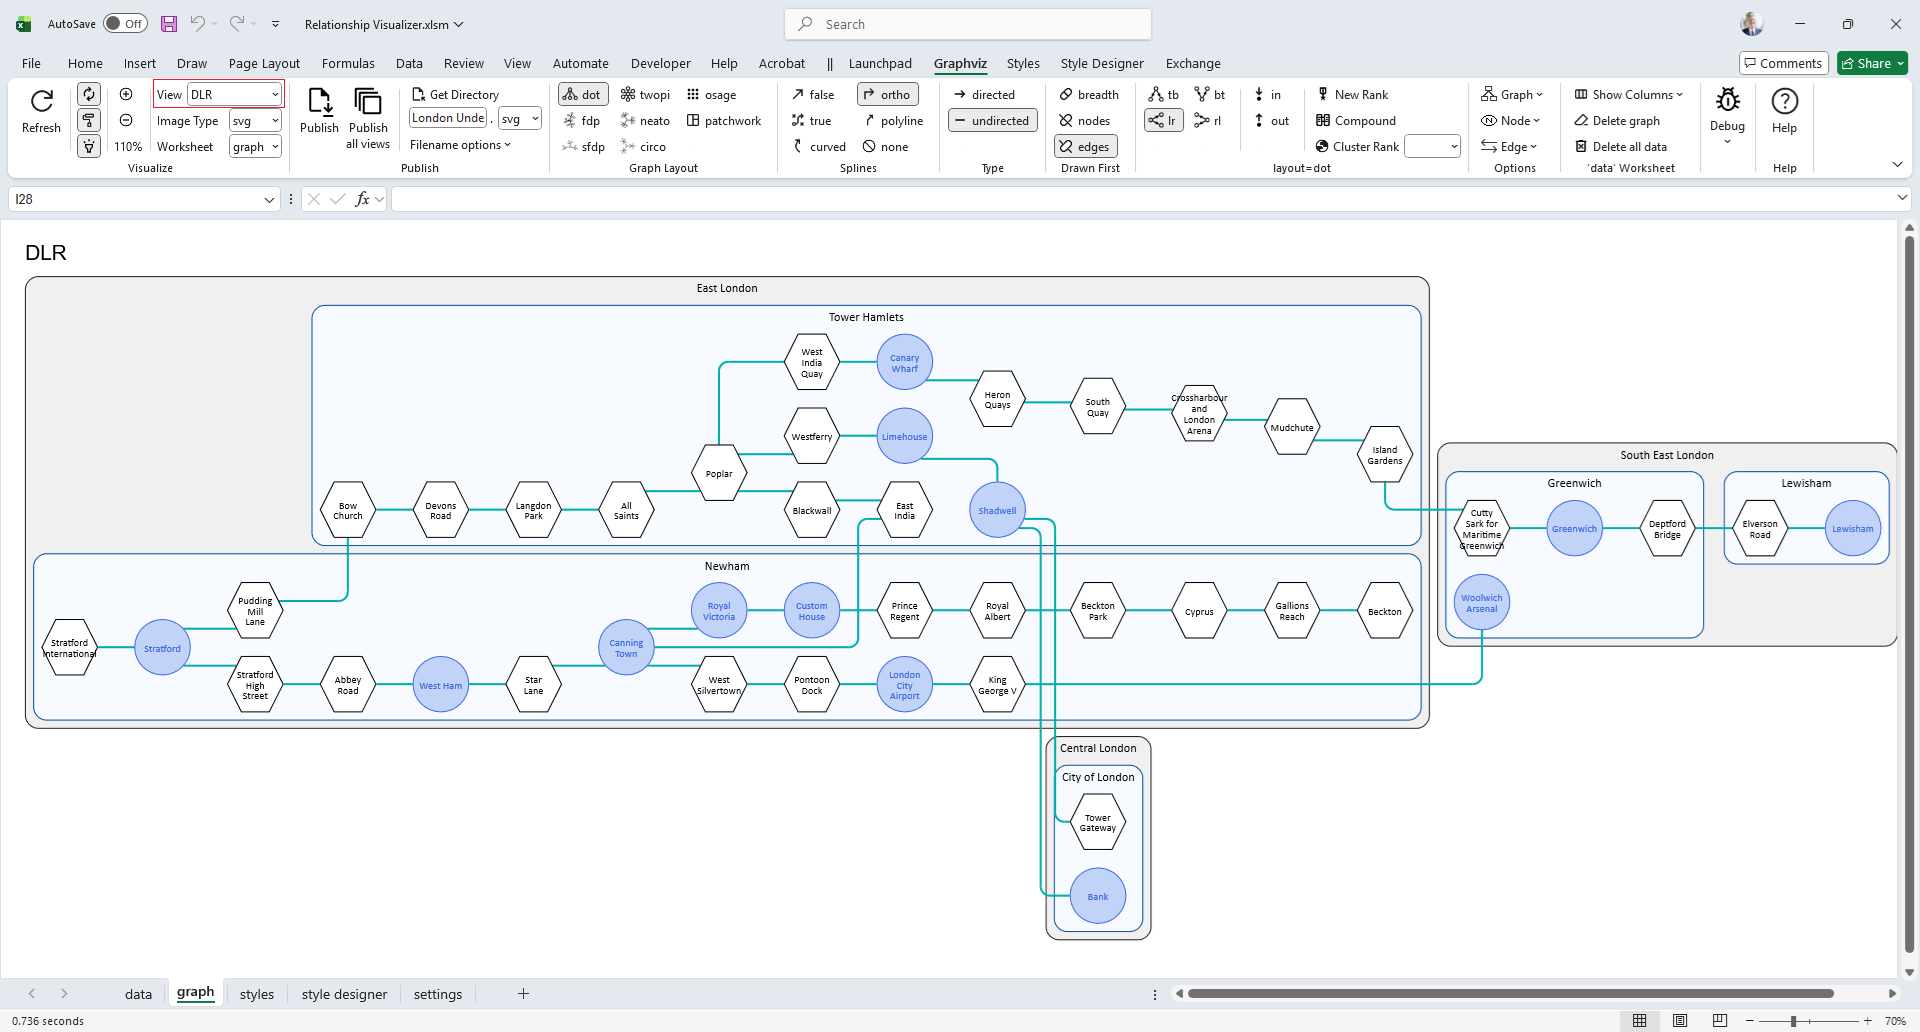Open the View DLR dropdown
The image size is (1920, 1032).
coord(275,95)
